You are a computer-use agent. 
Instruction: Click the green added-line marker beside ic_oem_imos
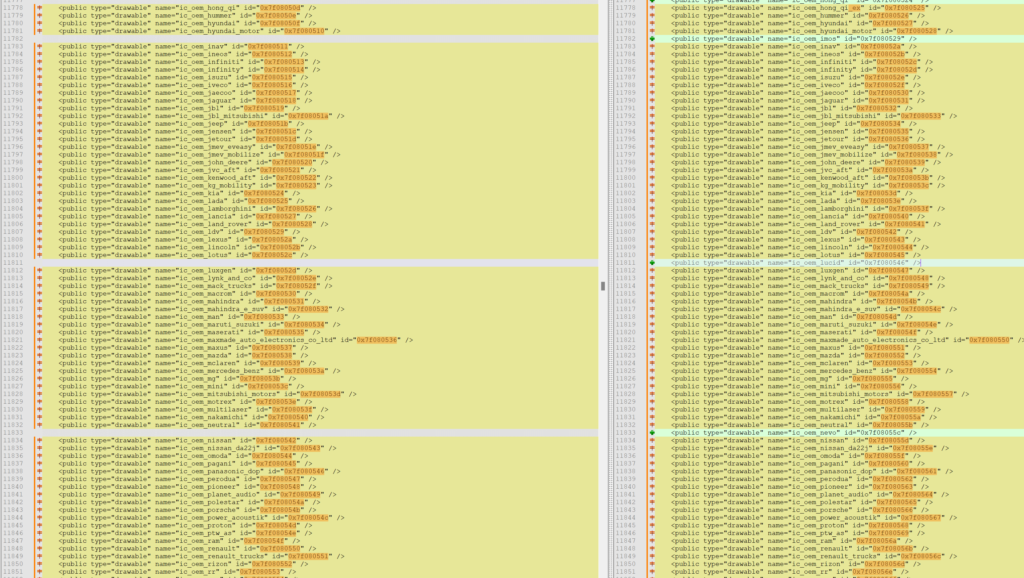pos(652,39)
